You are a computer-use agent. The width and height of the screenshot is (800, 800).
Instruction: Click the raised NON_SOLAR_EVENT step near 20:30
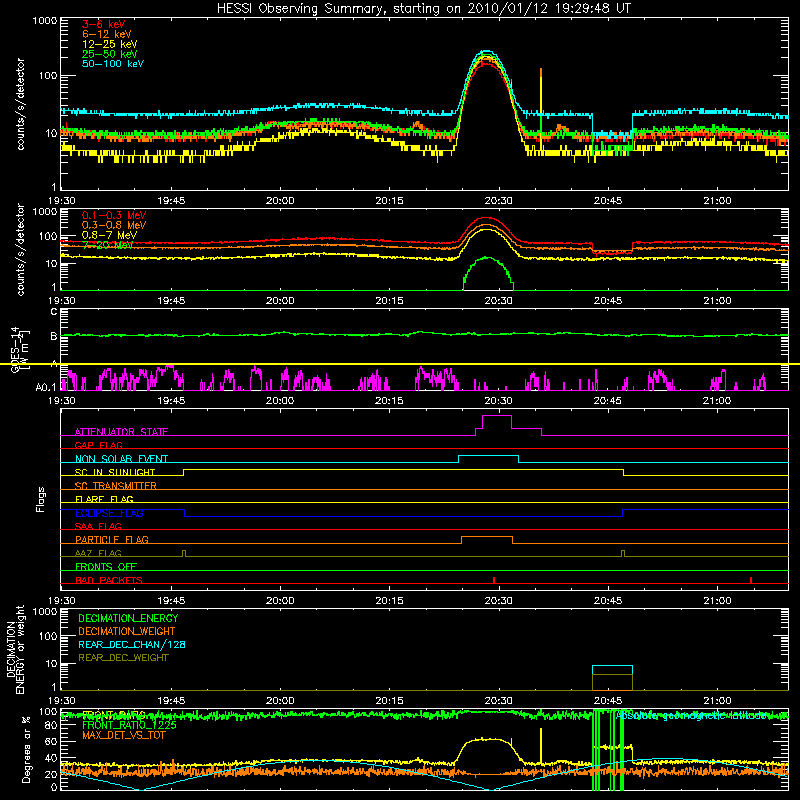tap(488, 459)
